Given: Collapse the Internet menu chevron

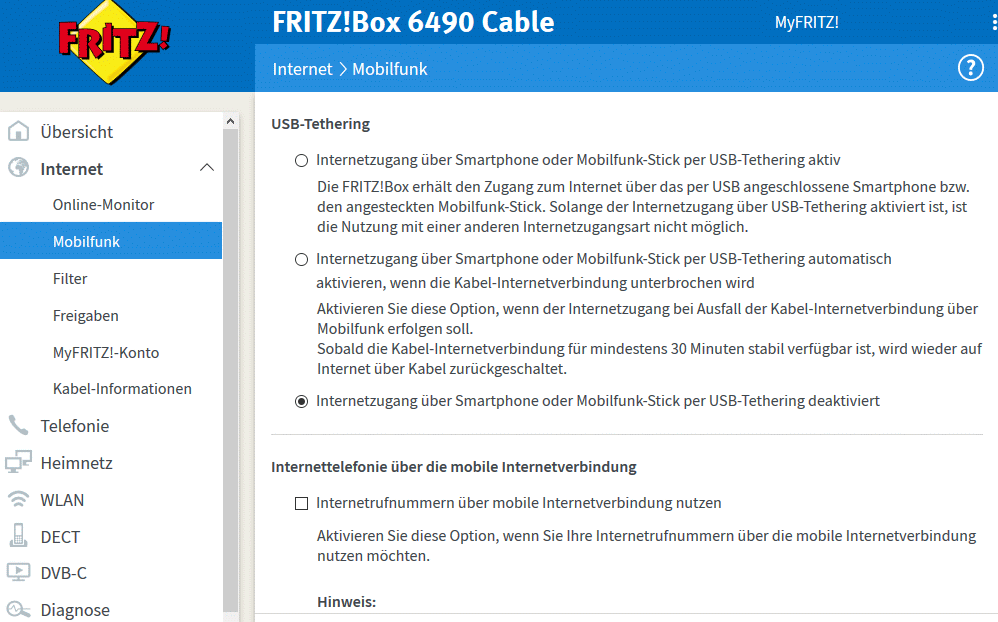Looking at the screenshot, I should point(207,168).
